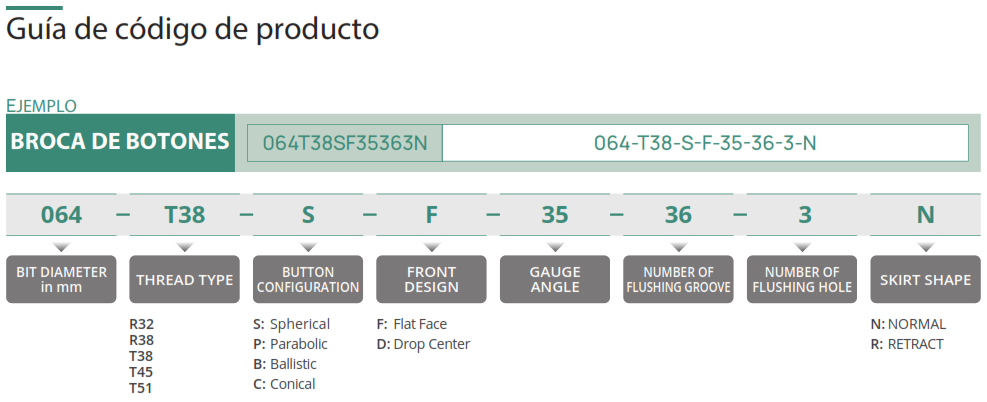Screen dimensions: 987x402
Task: Click the arrow under the N code
Action: pos(925,247)
